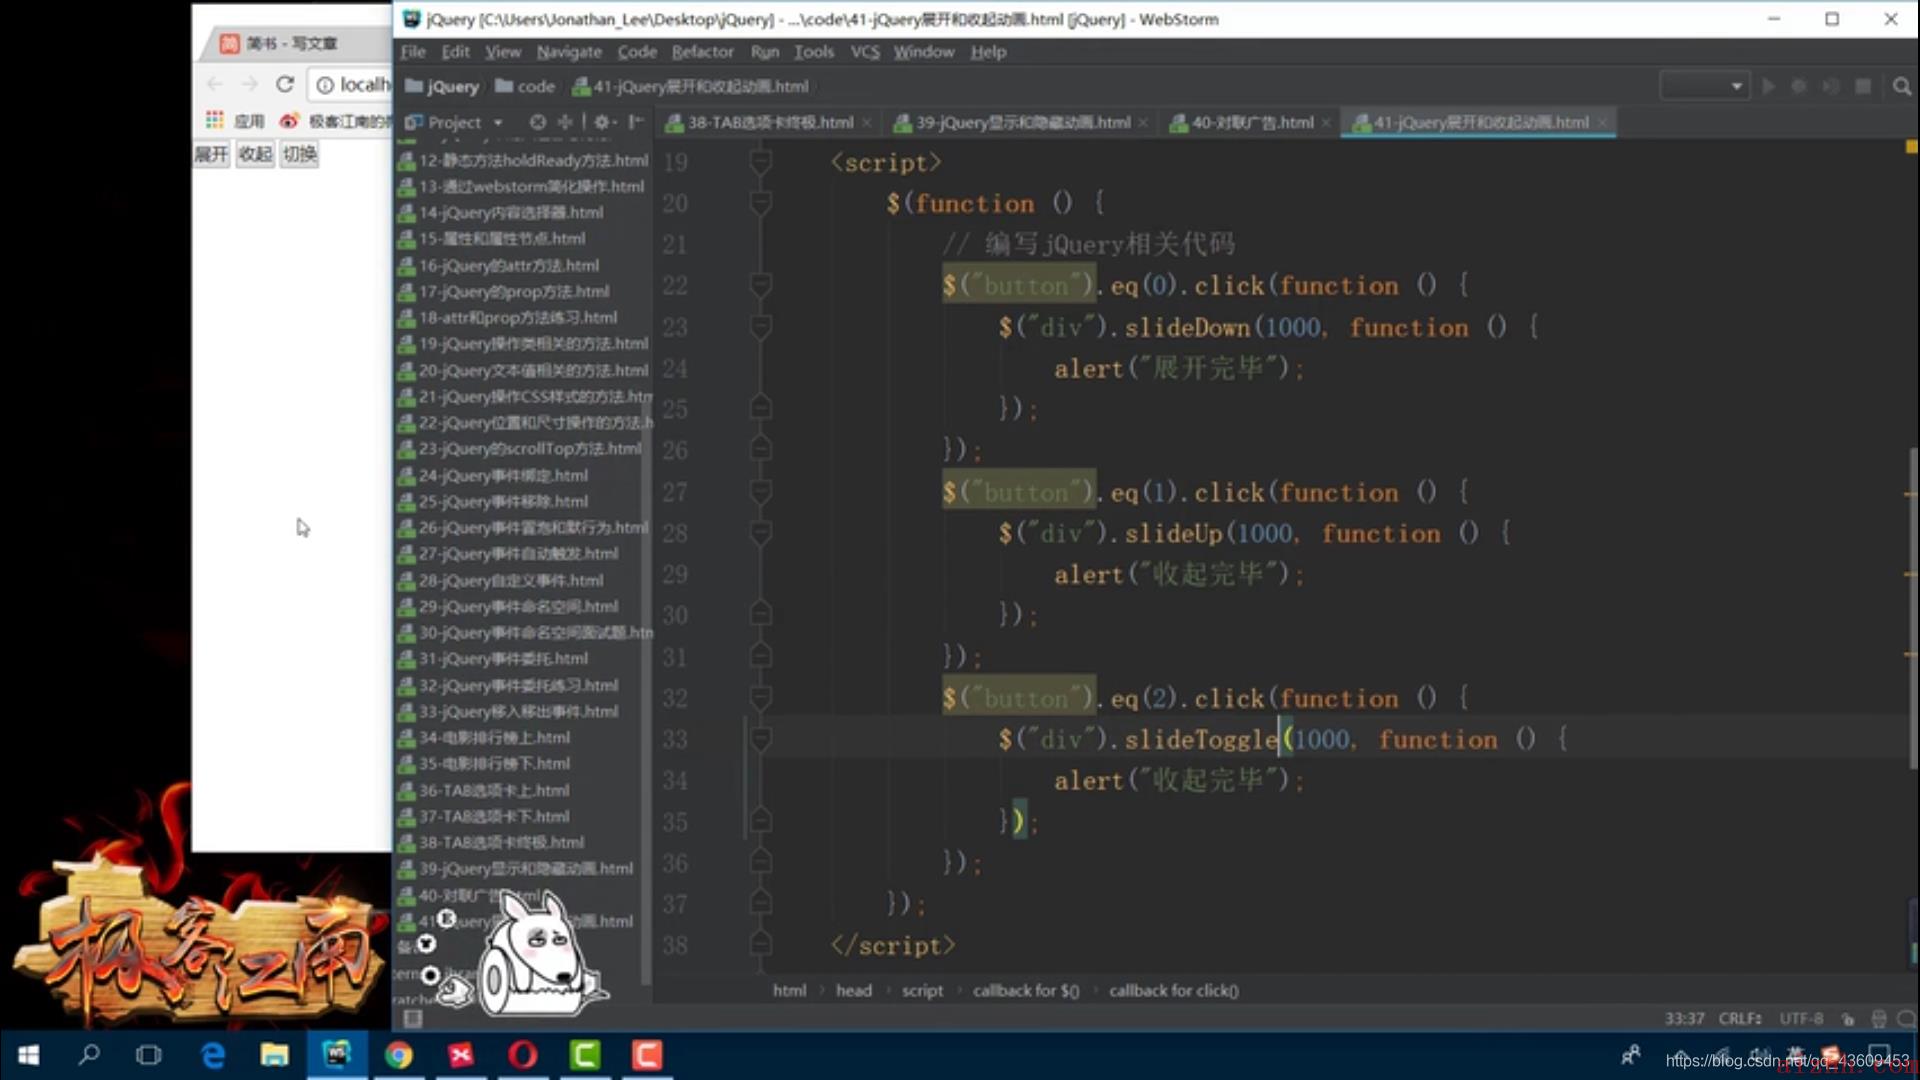Click the 33:37 cursor position indicator
Viewport: 1920px width, 1080px height.
click(1684, 1018)
